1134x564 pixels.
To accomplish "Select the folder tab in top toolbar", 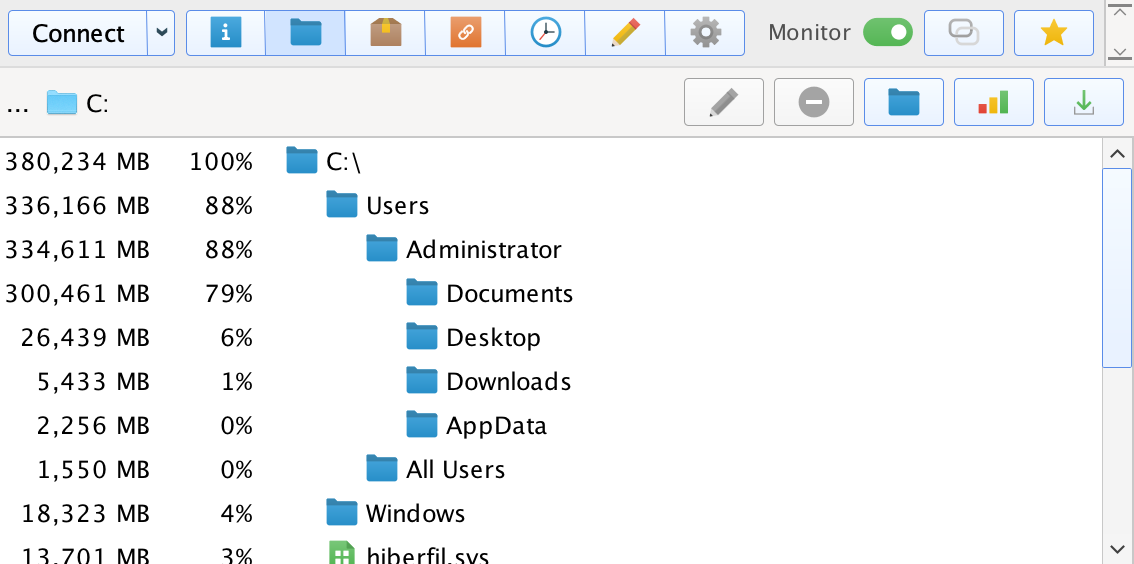I will point(305,33).
